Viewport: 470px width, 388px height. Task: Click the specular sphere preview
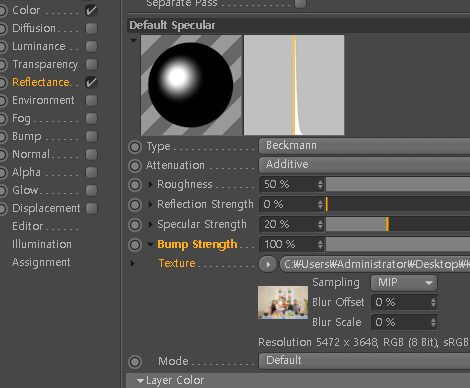(191, 85)
